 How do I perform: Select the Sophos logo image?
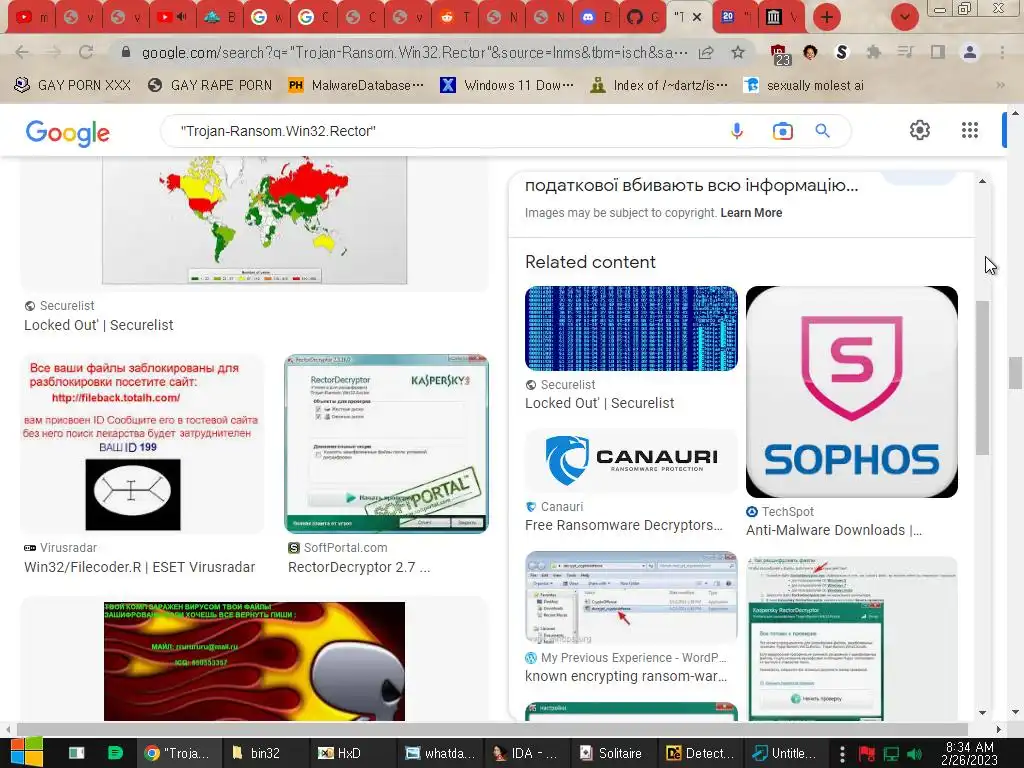[852, 392]
